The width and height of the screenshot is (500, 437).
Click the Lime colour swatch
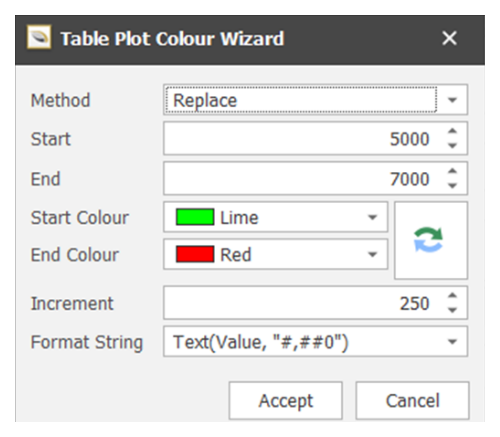tap(195, 217)
